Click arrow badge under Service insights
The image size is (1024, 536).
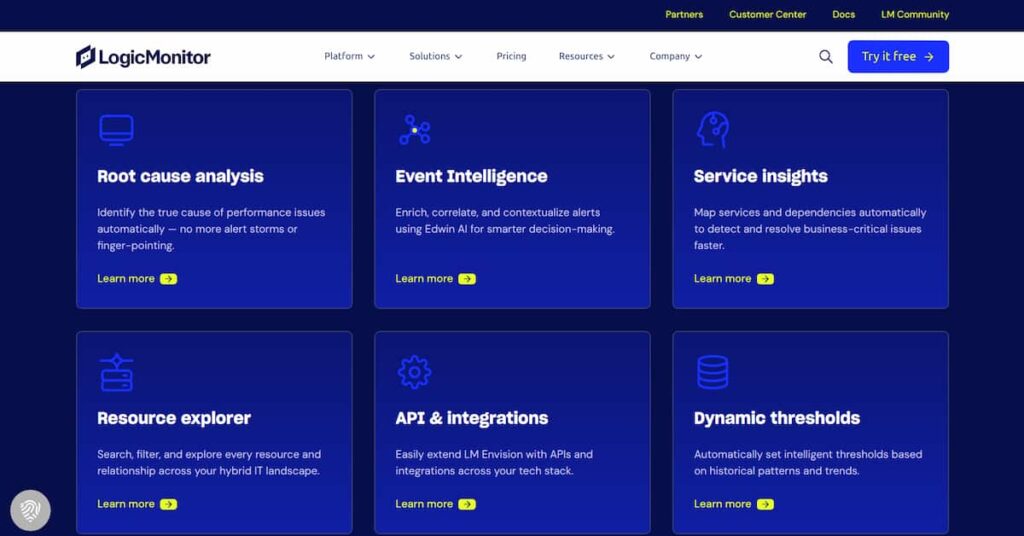765,279
